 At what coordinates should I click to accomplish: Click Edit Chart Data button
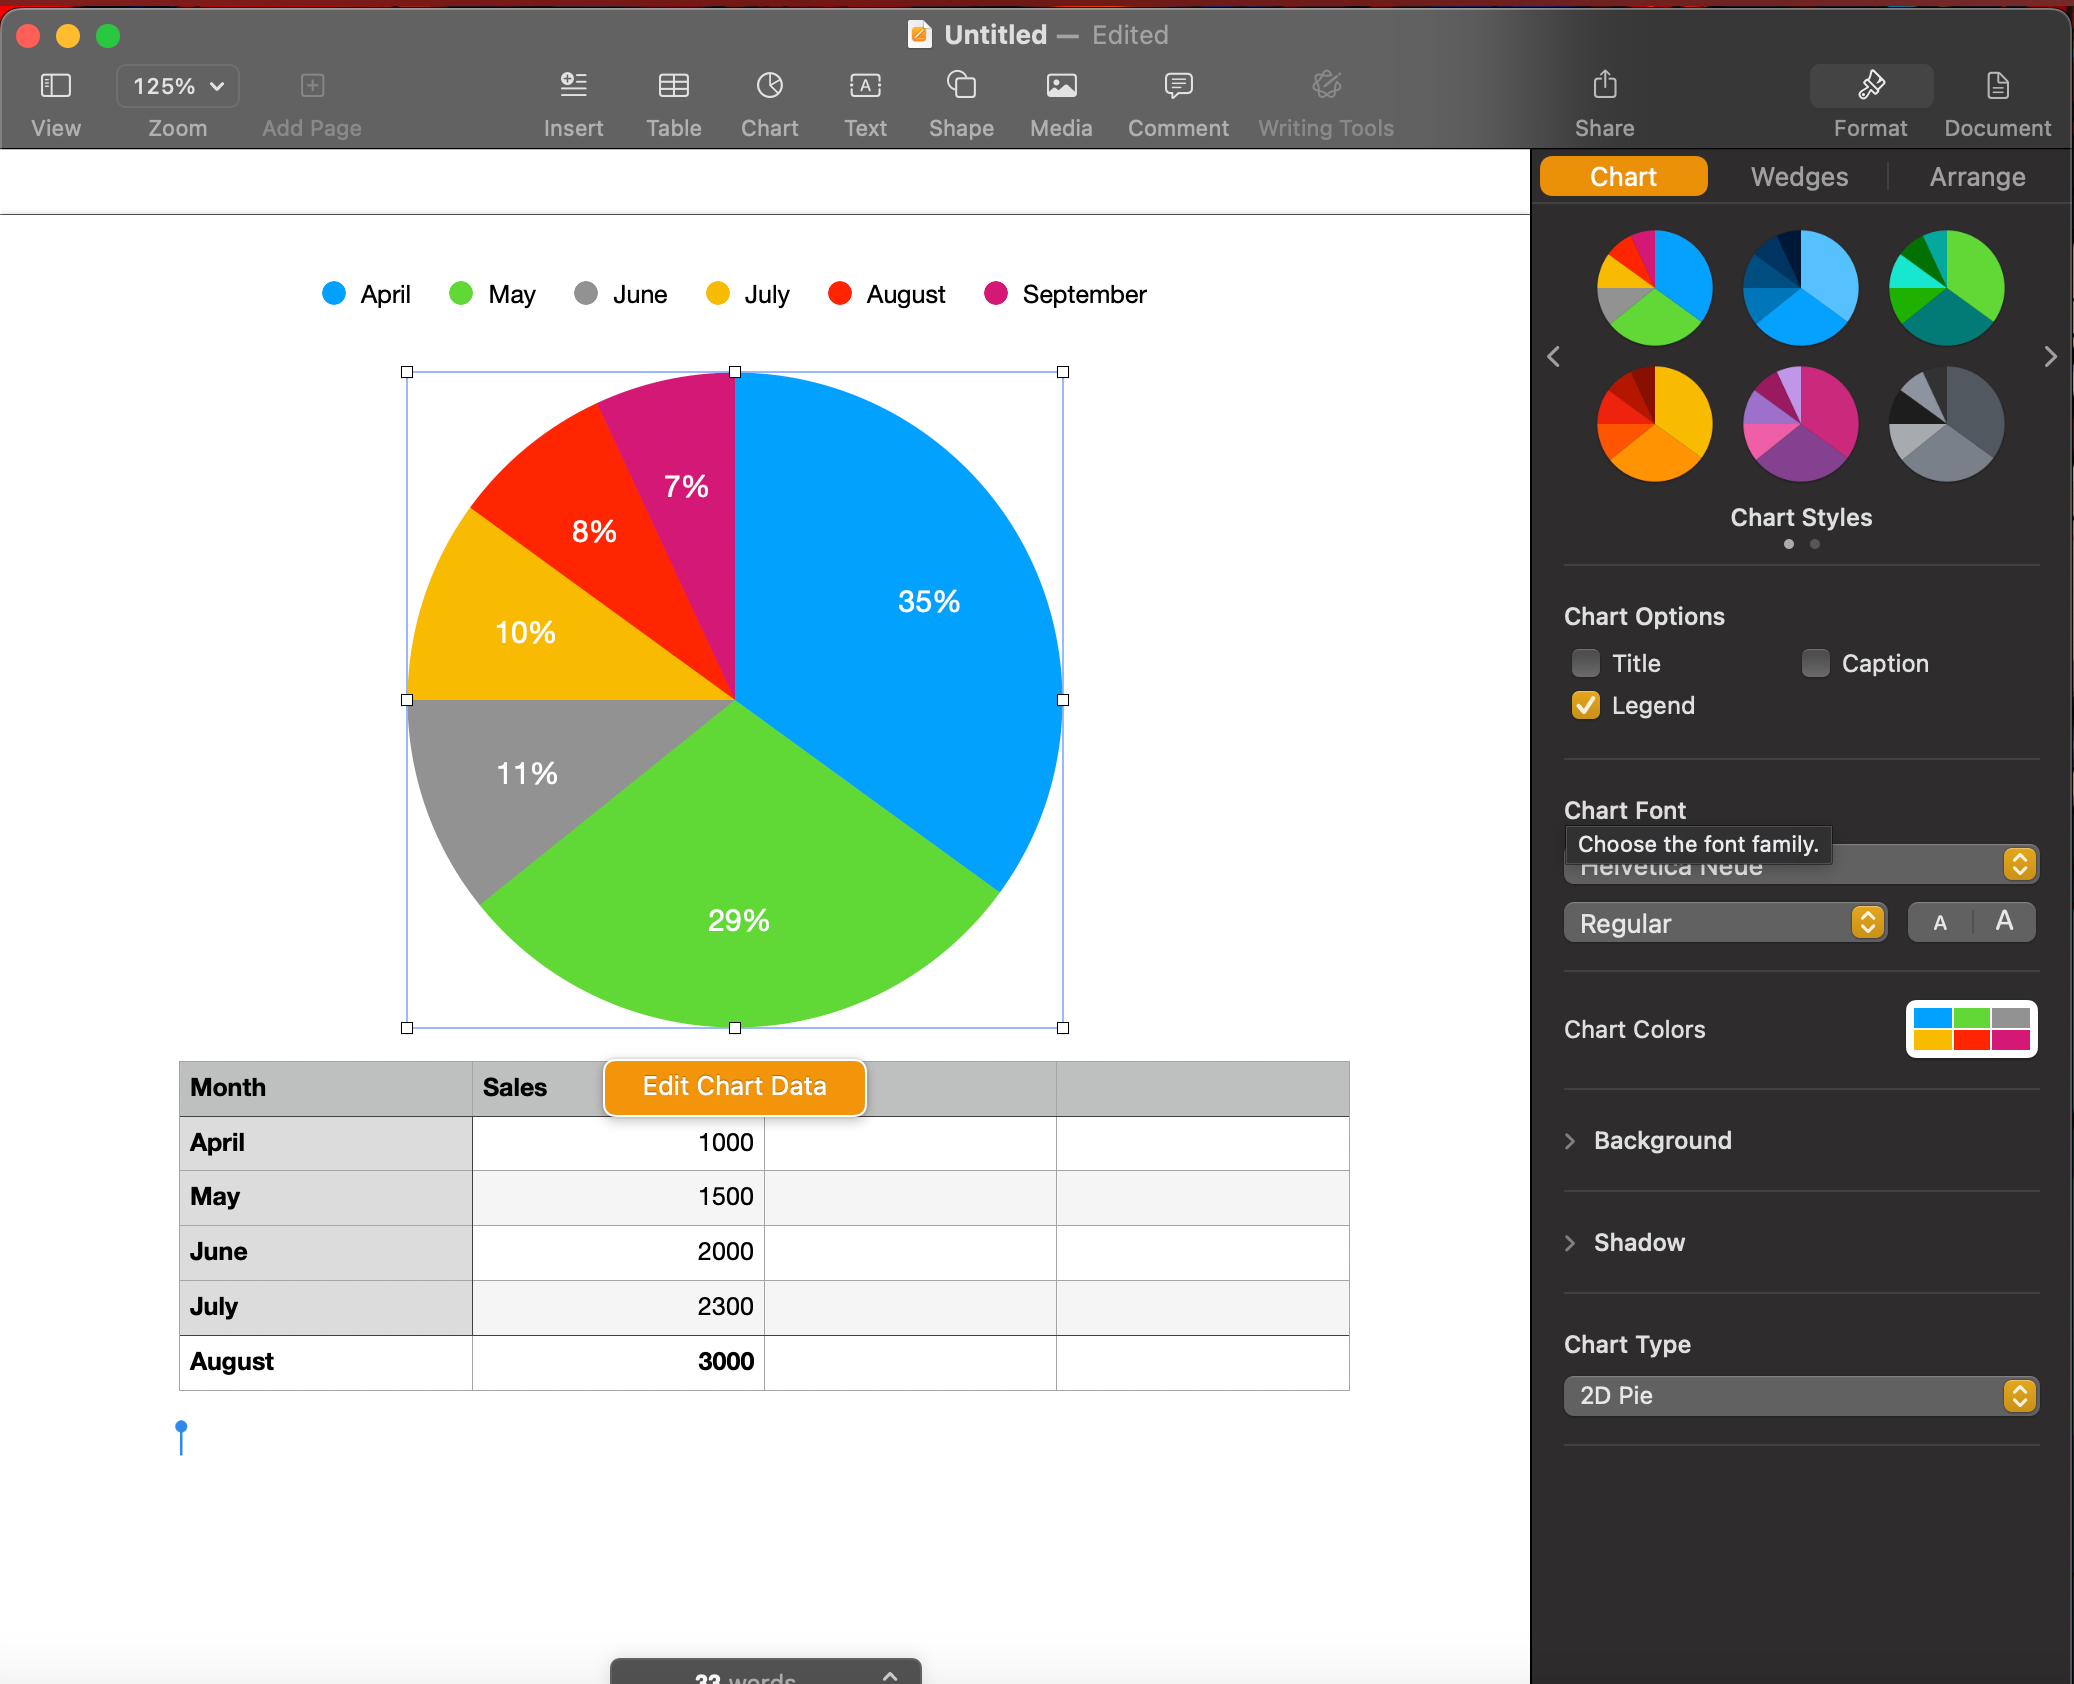(x=734, y=1084)
